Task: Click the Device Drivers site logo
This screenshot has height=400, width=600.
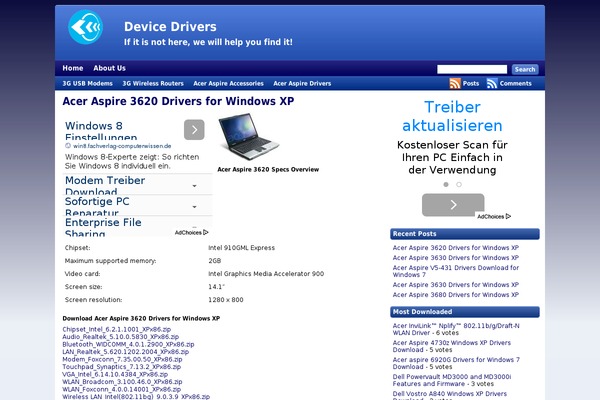Action: (85, 27)
